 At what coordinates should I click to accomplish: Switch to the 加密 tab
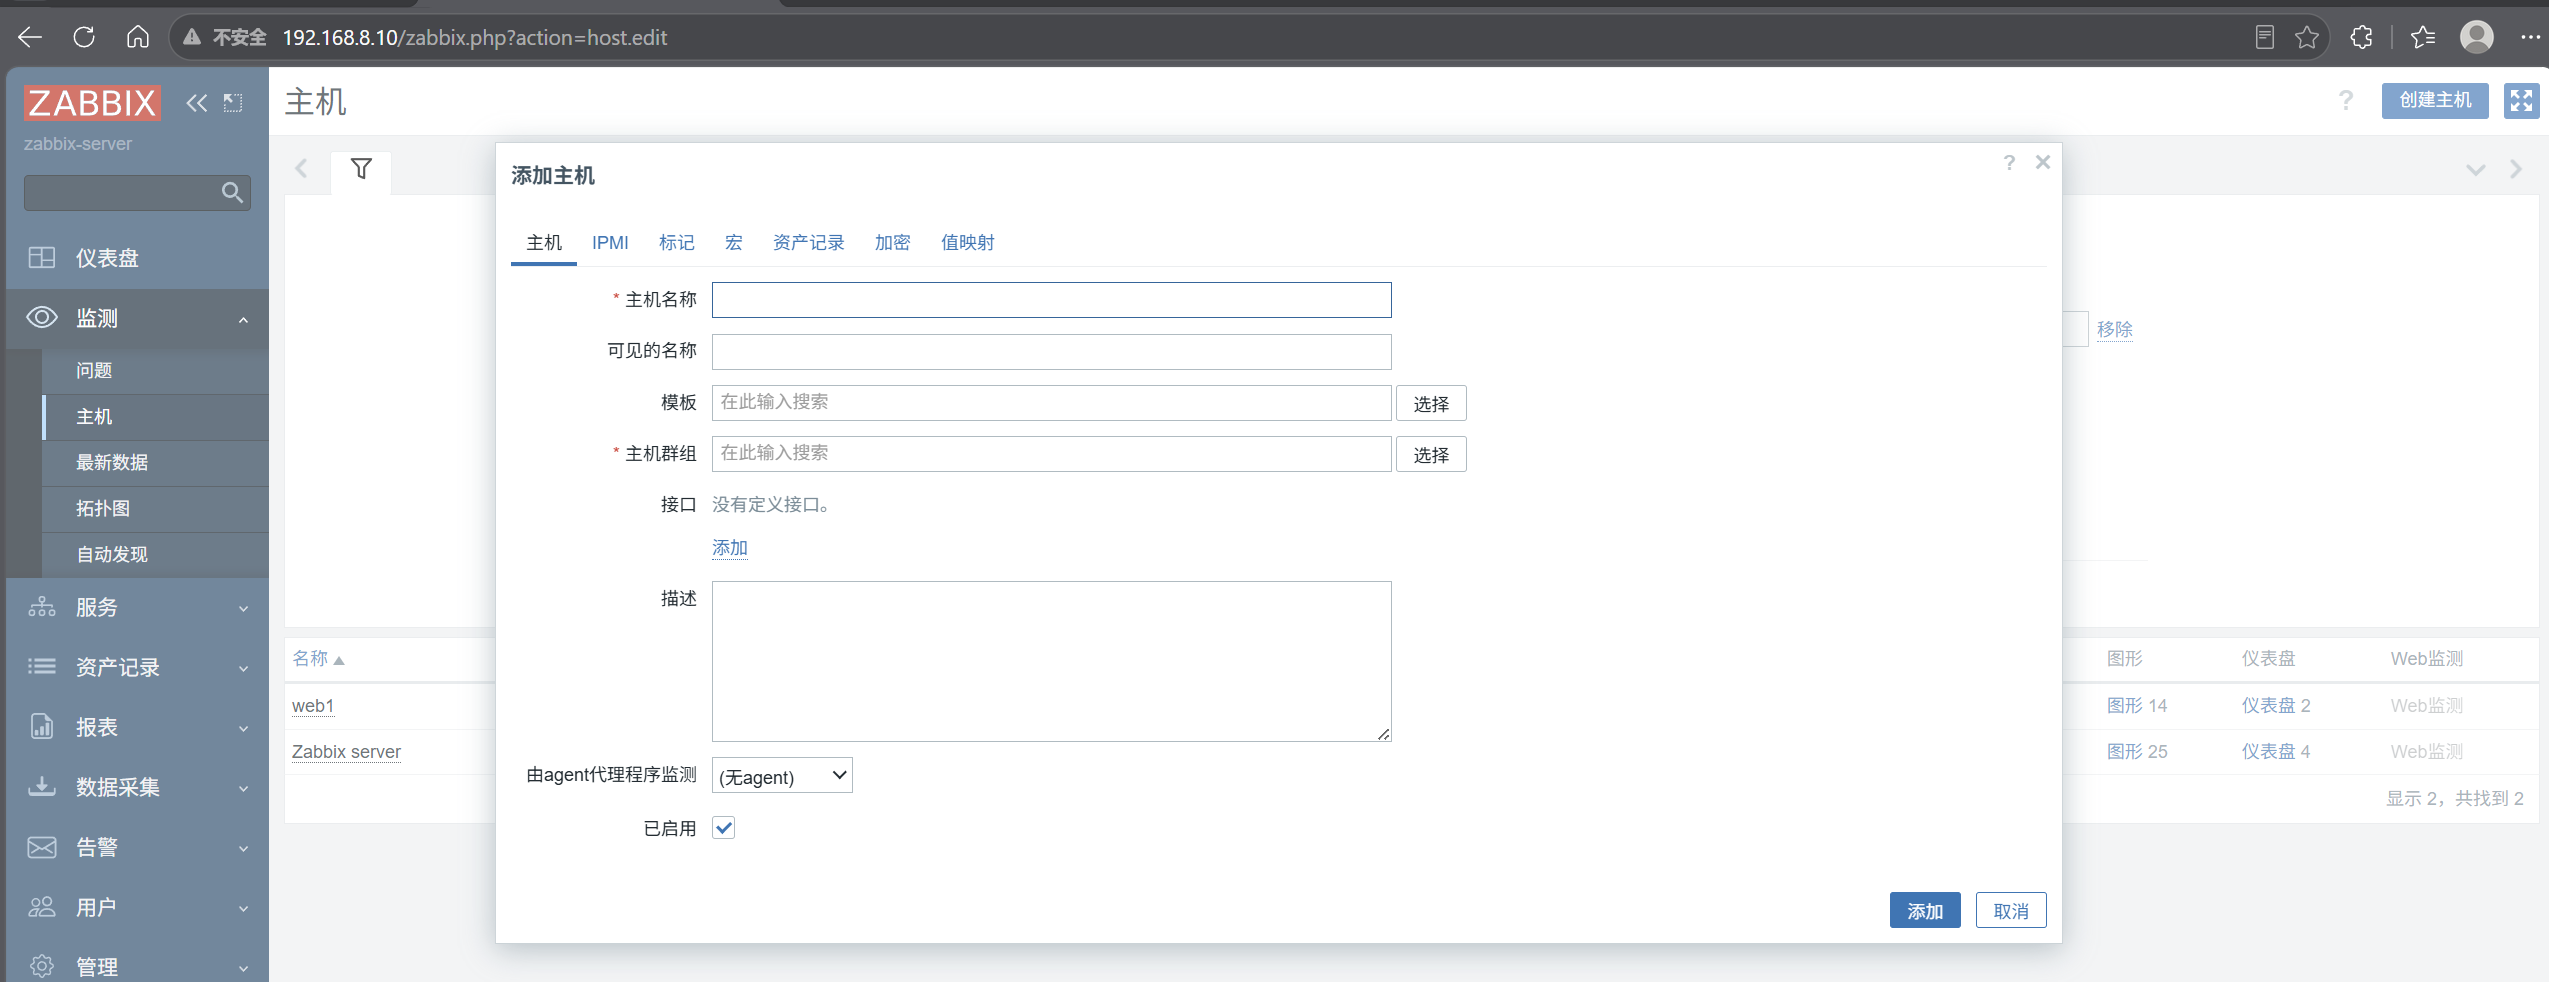coord(893,243)
